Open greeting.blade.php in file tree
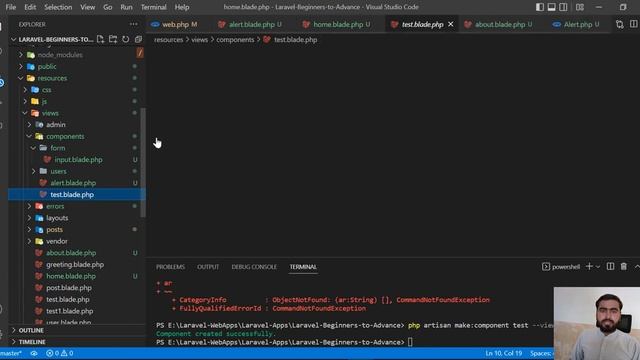Screen dimensions: 640x360 (76, 264)
